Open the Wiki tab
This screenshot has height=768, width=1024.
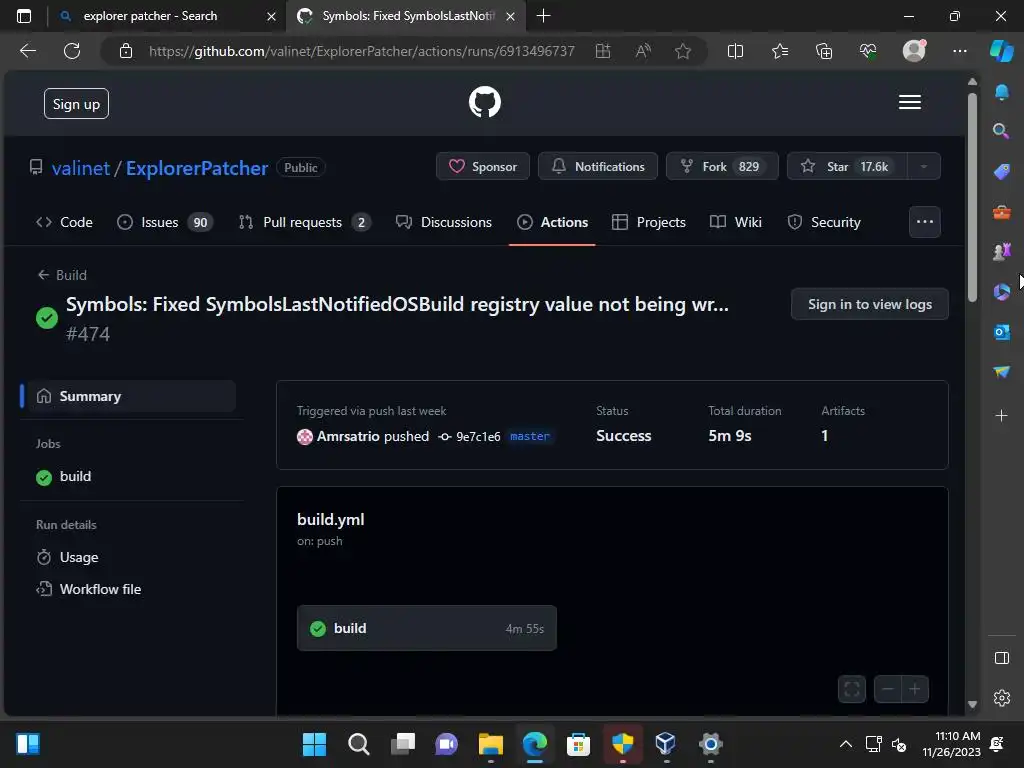(736, 222)
